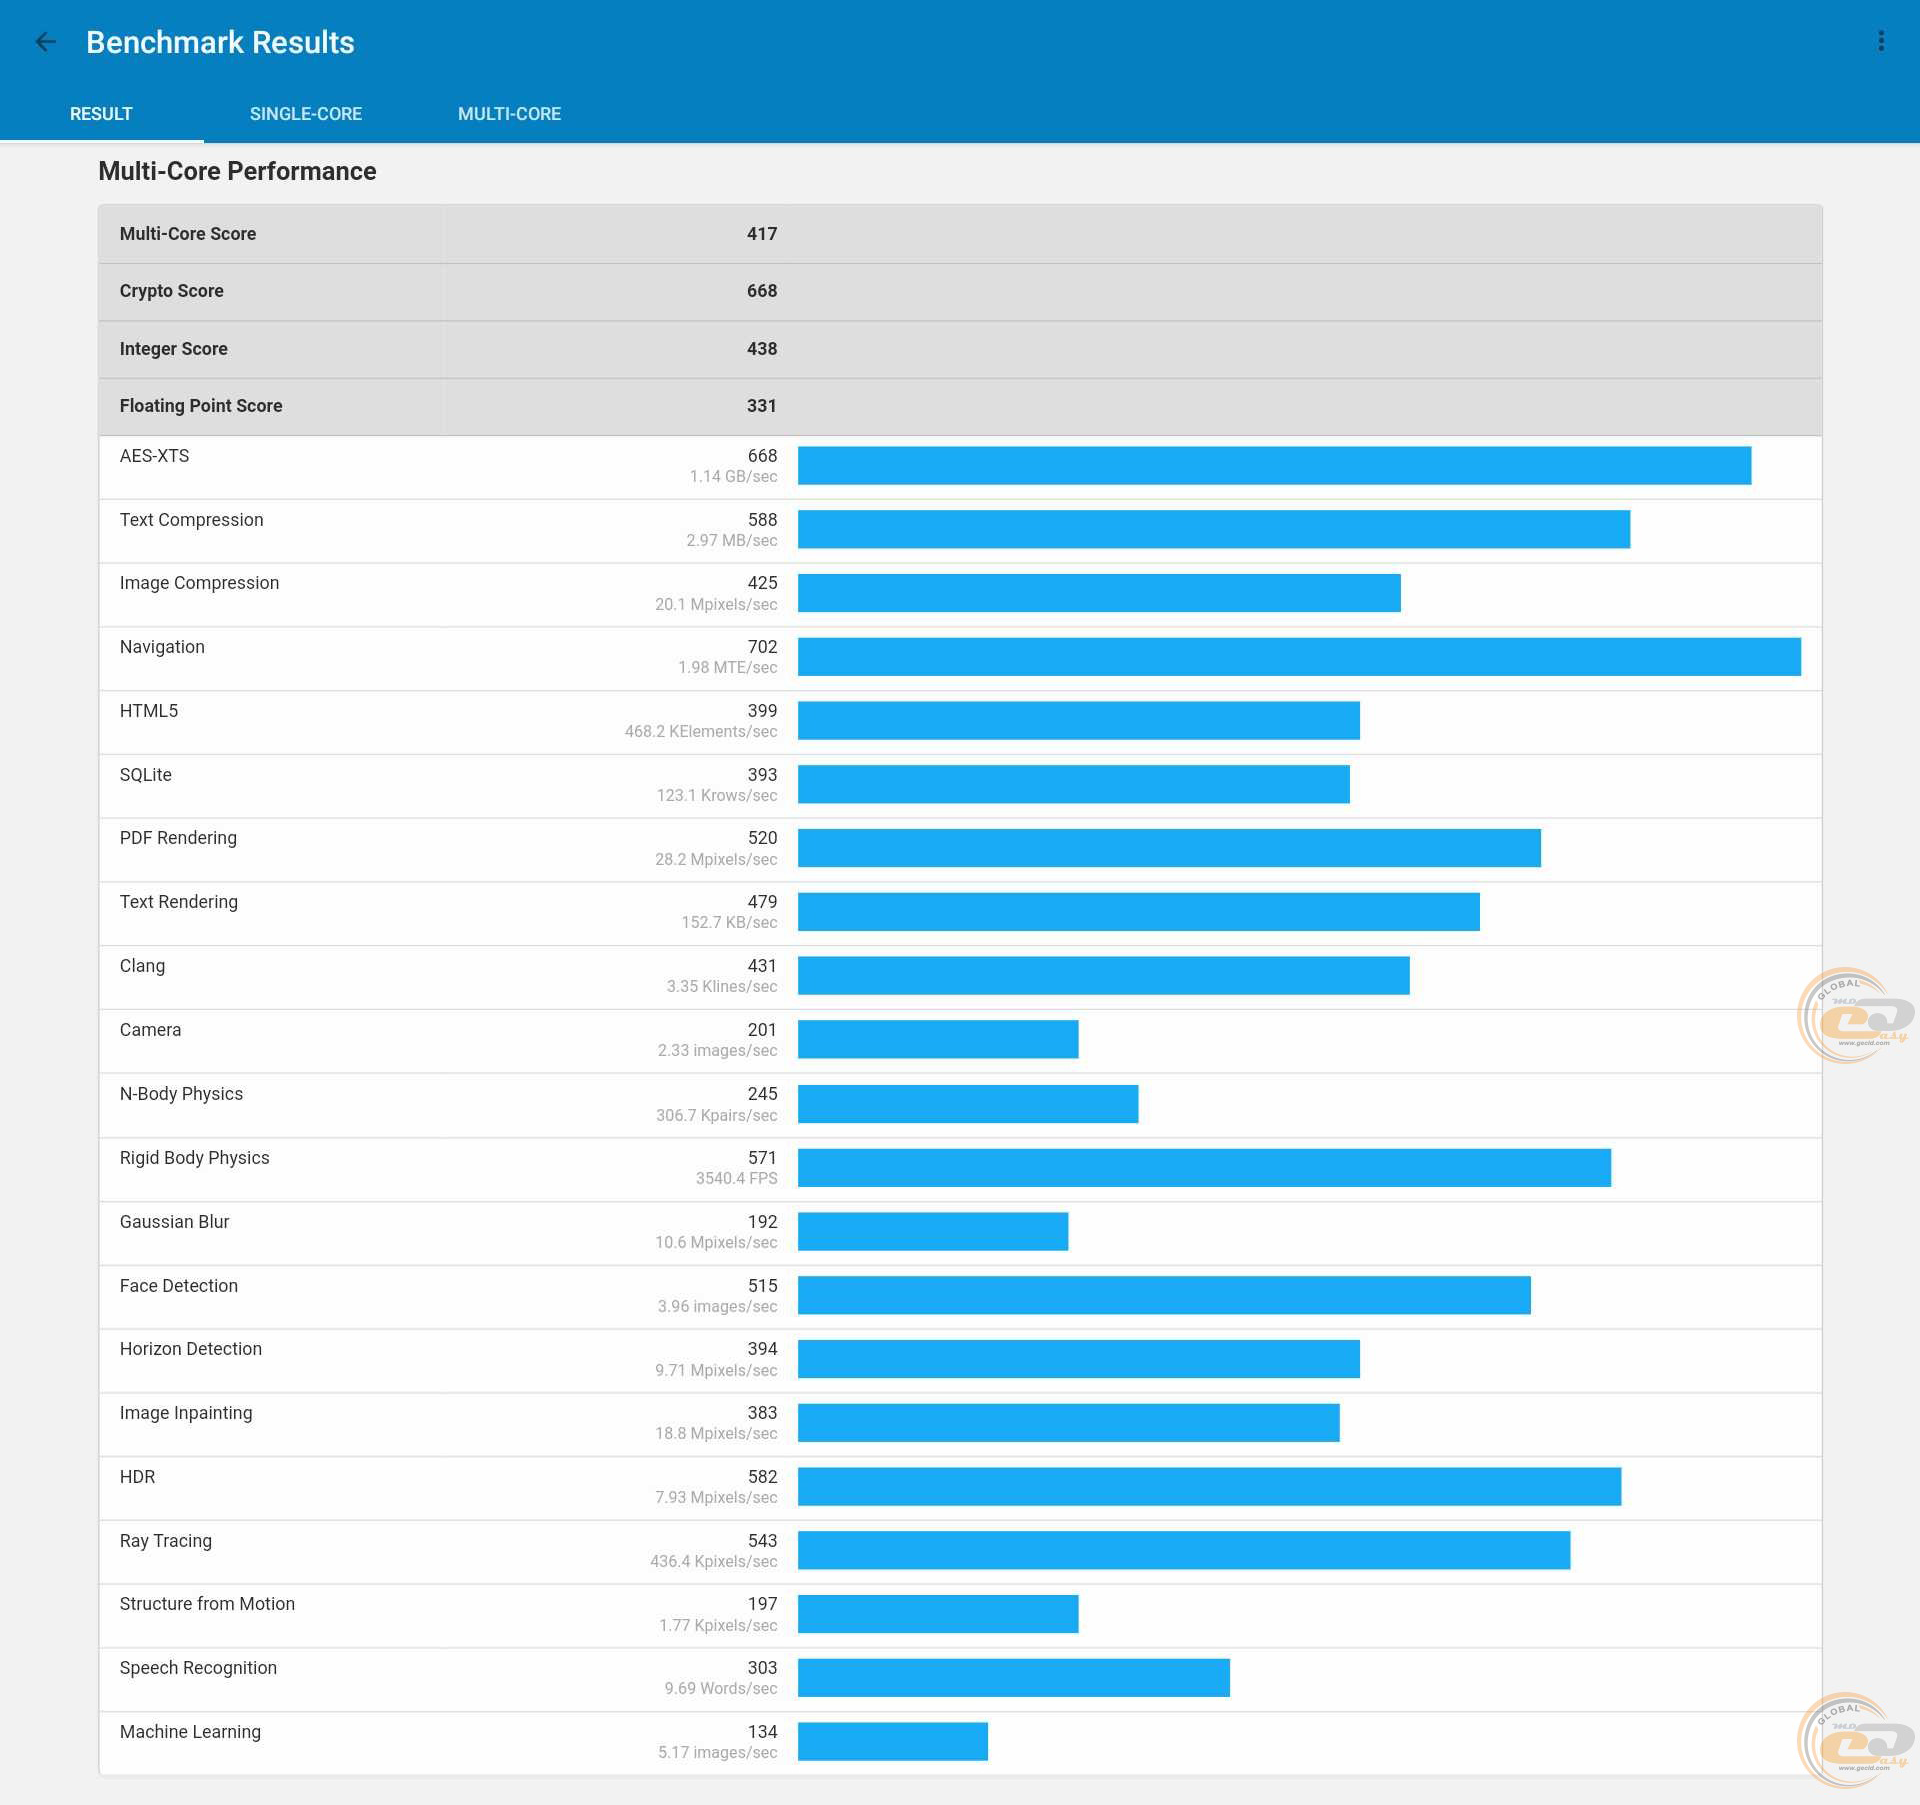
Task: Click the Navigation benchmark bar
Action: (1299, 657)
